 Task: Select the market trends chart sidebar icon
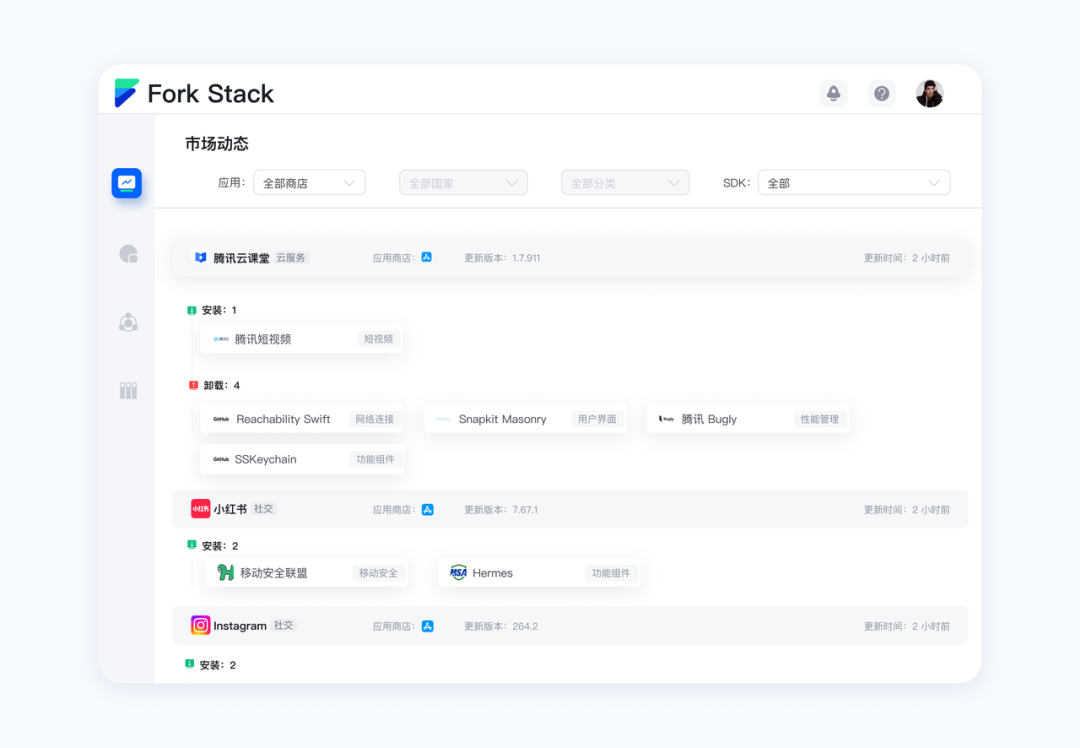tap(127, 183)
